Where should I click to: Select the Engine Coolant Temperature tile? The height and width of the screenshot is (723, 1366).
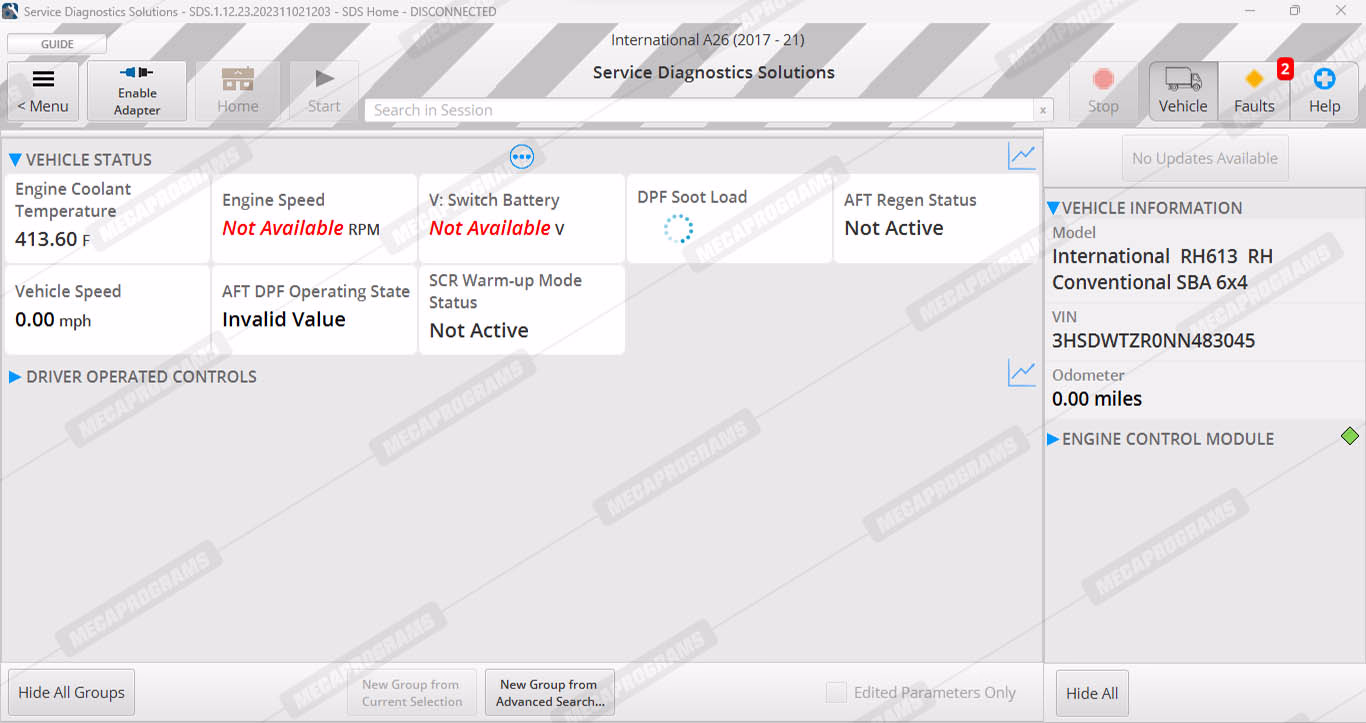point(107,219)
